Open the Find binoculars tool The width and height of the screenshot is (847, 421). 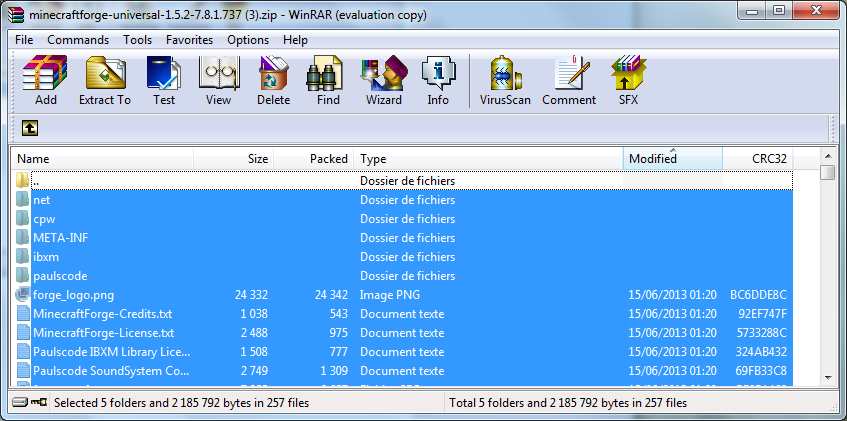click(x=328, y=81)
